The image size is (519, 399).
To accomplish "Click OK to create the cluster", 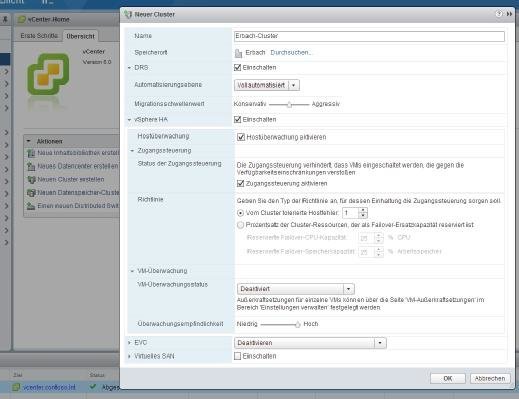I will pyautogui.click(x=448, y=378).
